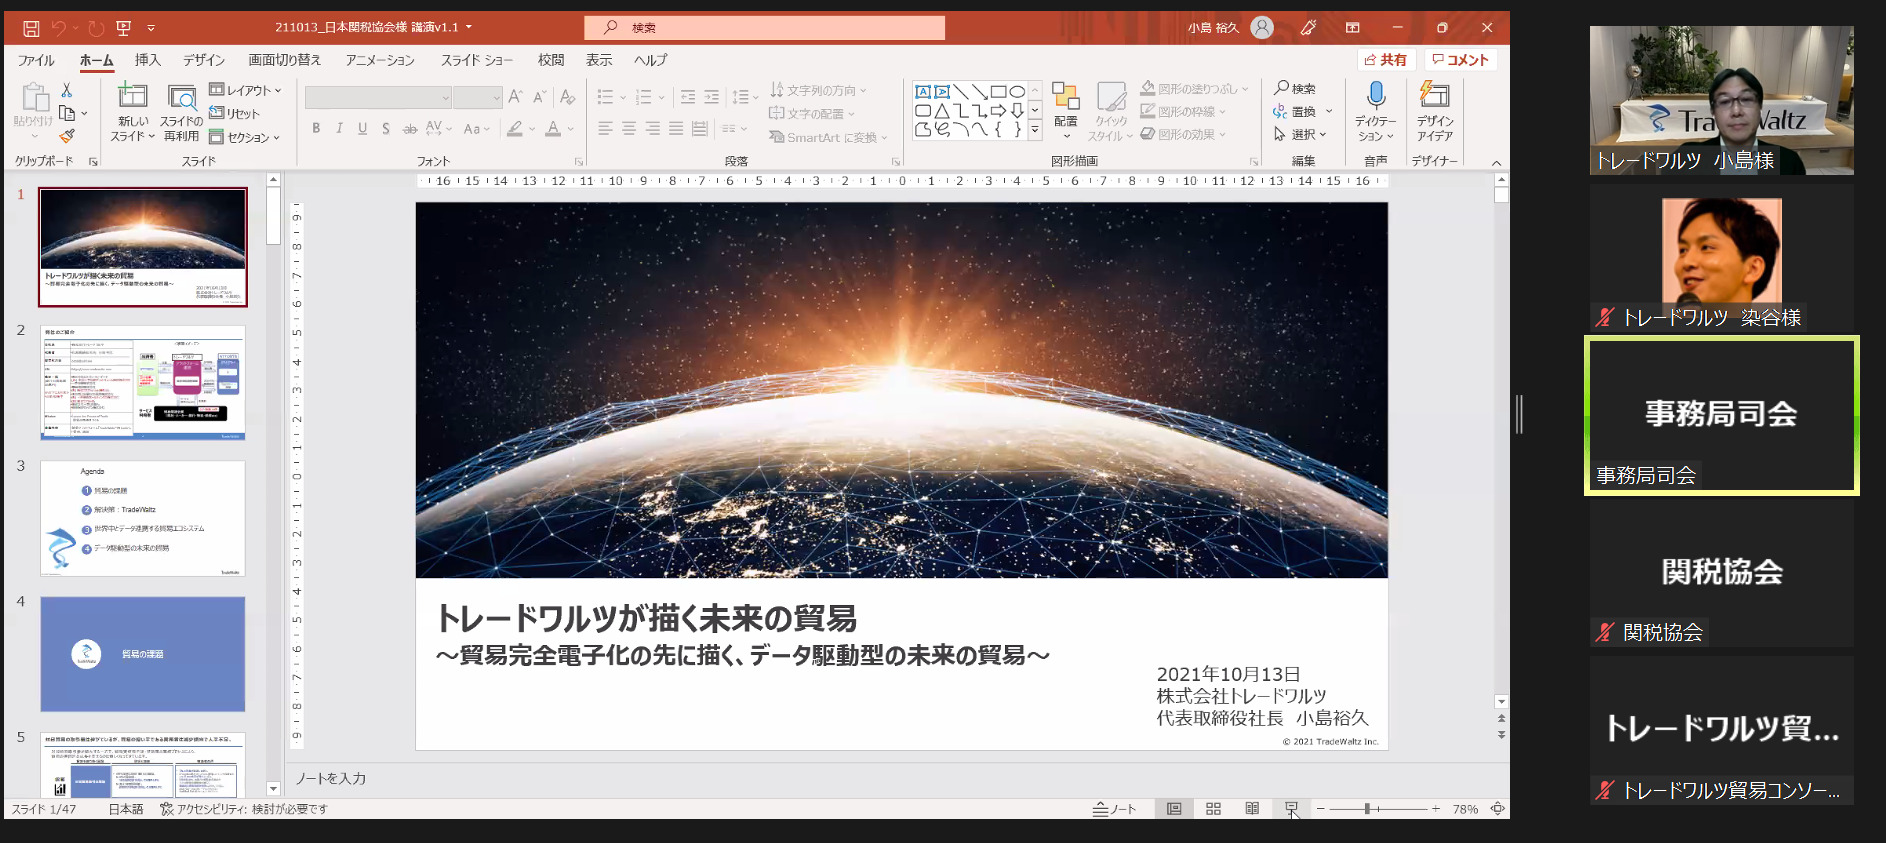
Task: Start slideshow from status bar icon
Action: click(x=1291, y=809)
